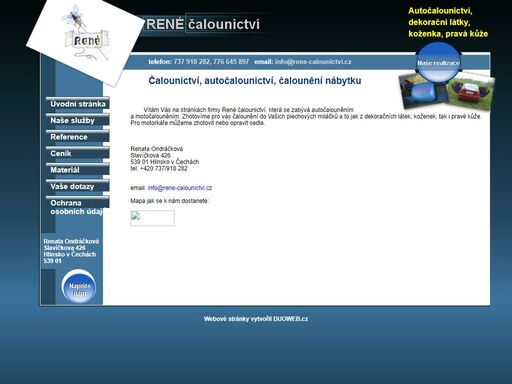The height and width of the screenshot is (384, 512).
Task: Click Renata Ondráčková name in main content
Action: (157, 149)
